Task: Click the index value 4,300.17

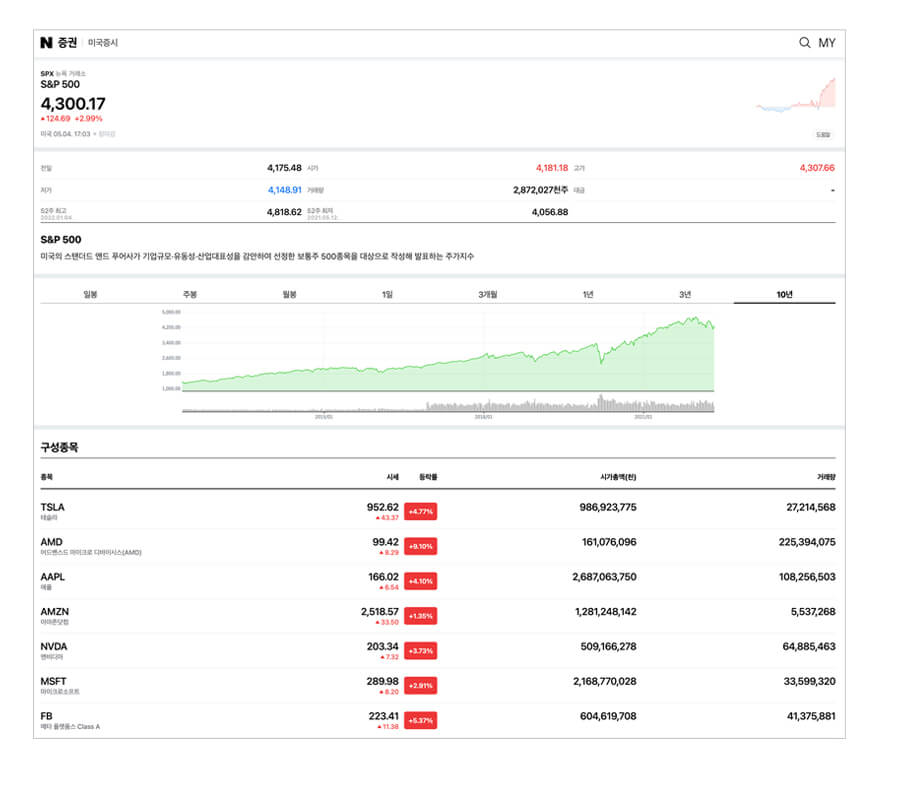Action: pyautogui.click(x=73, y=104)
